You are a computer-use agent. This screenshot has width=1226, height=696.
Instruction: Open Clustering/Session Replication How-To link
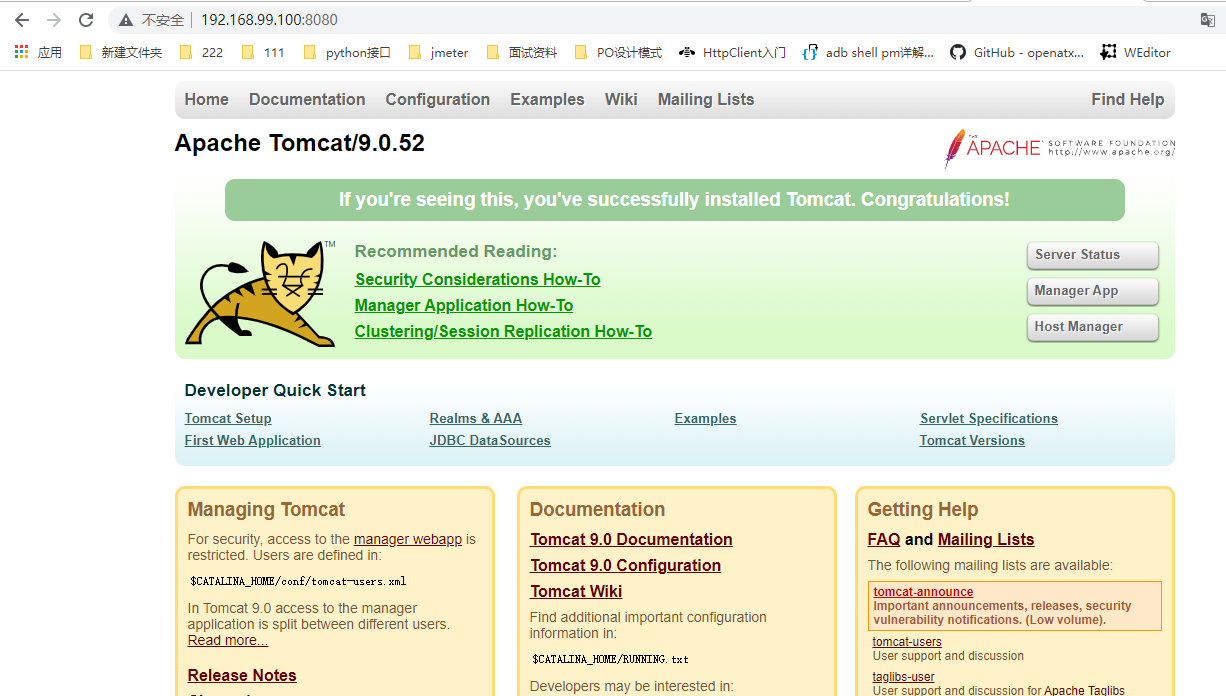coord(503,332)
